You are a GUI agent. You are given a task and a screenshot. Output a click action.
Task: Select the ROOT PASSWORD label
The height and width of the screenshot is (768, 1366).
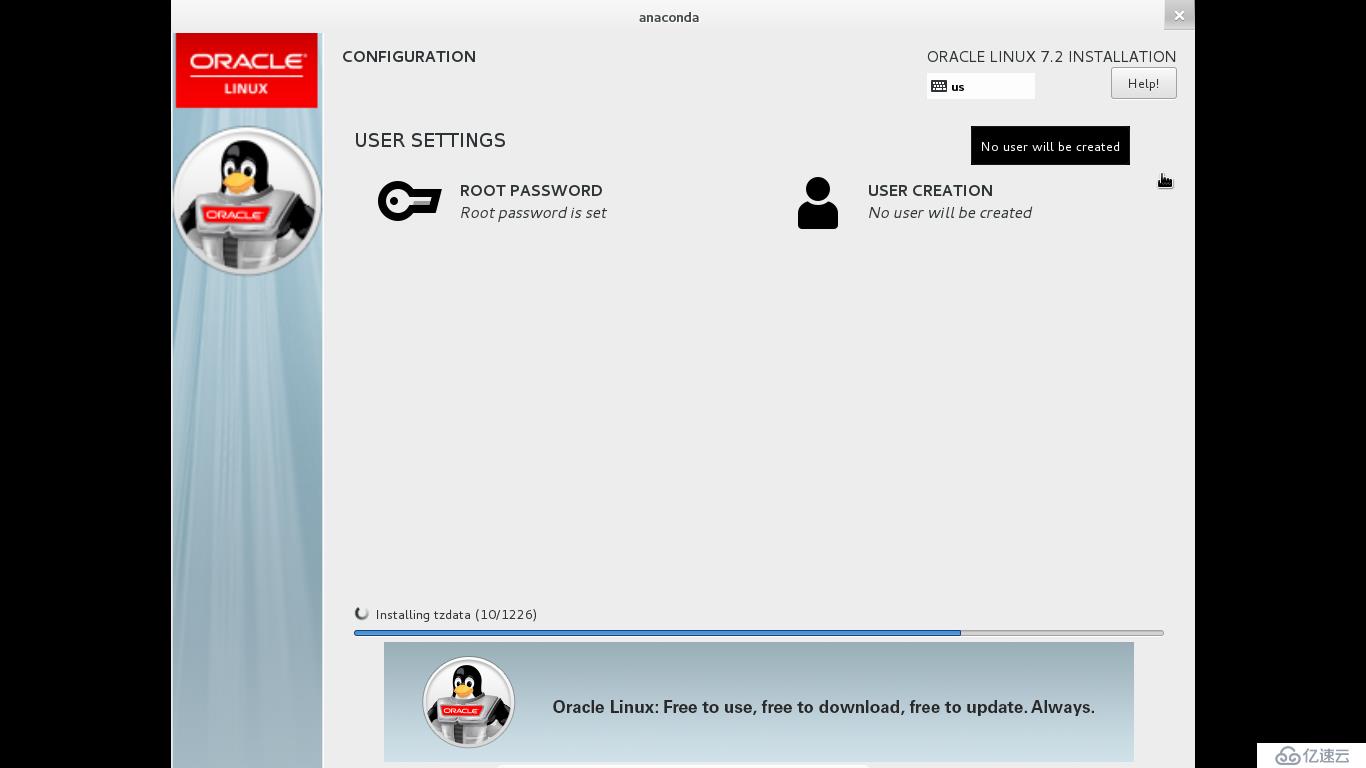pos(531,190)
